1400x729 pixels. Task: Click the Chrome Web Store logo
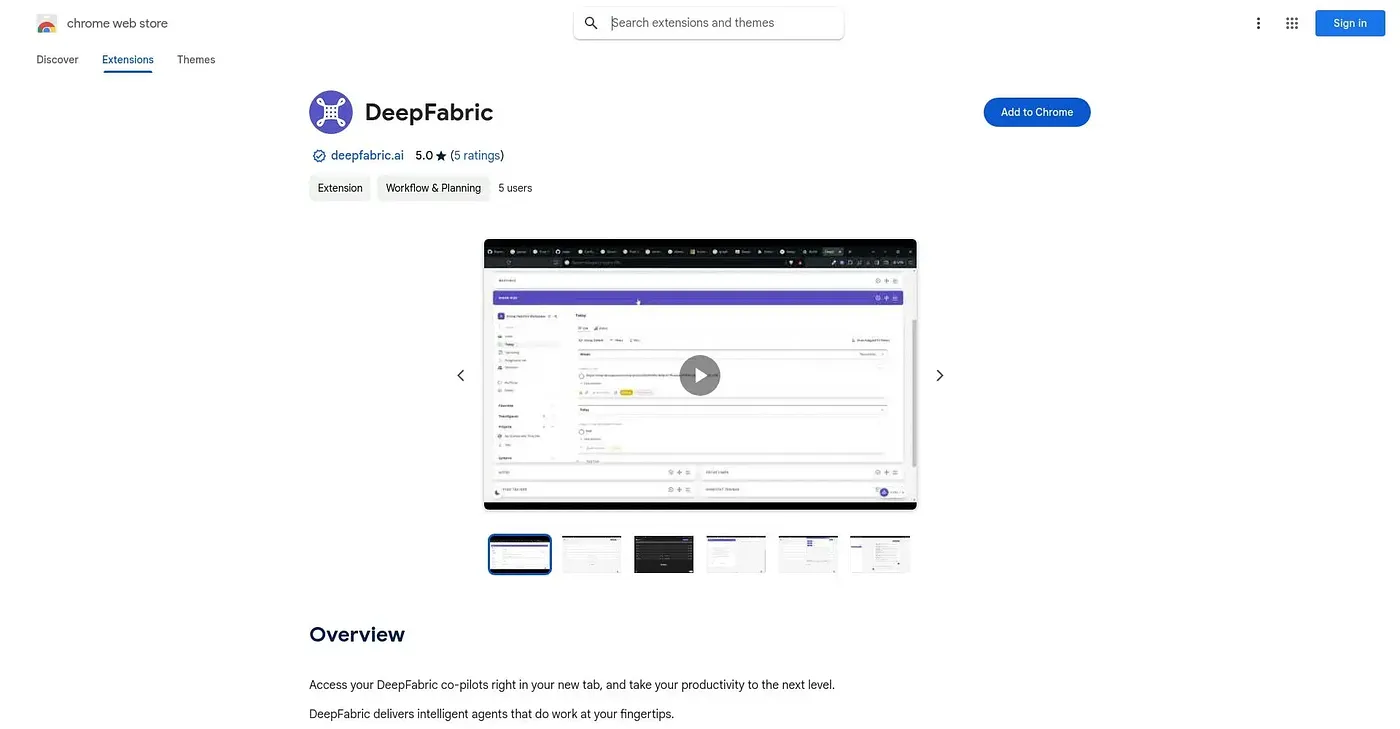coord(47,23)
